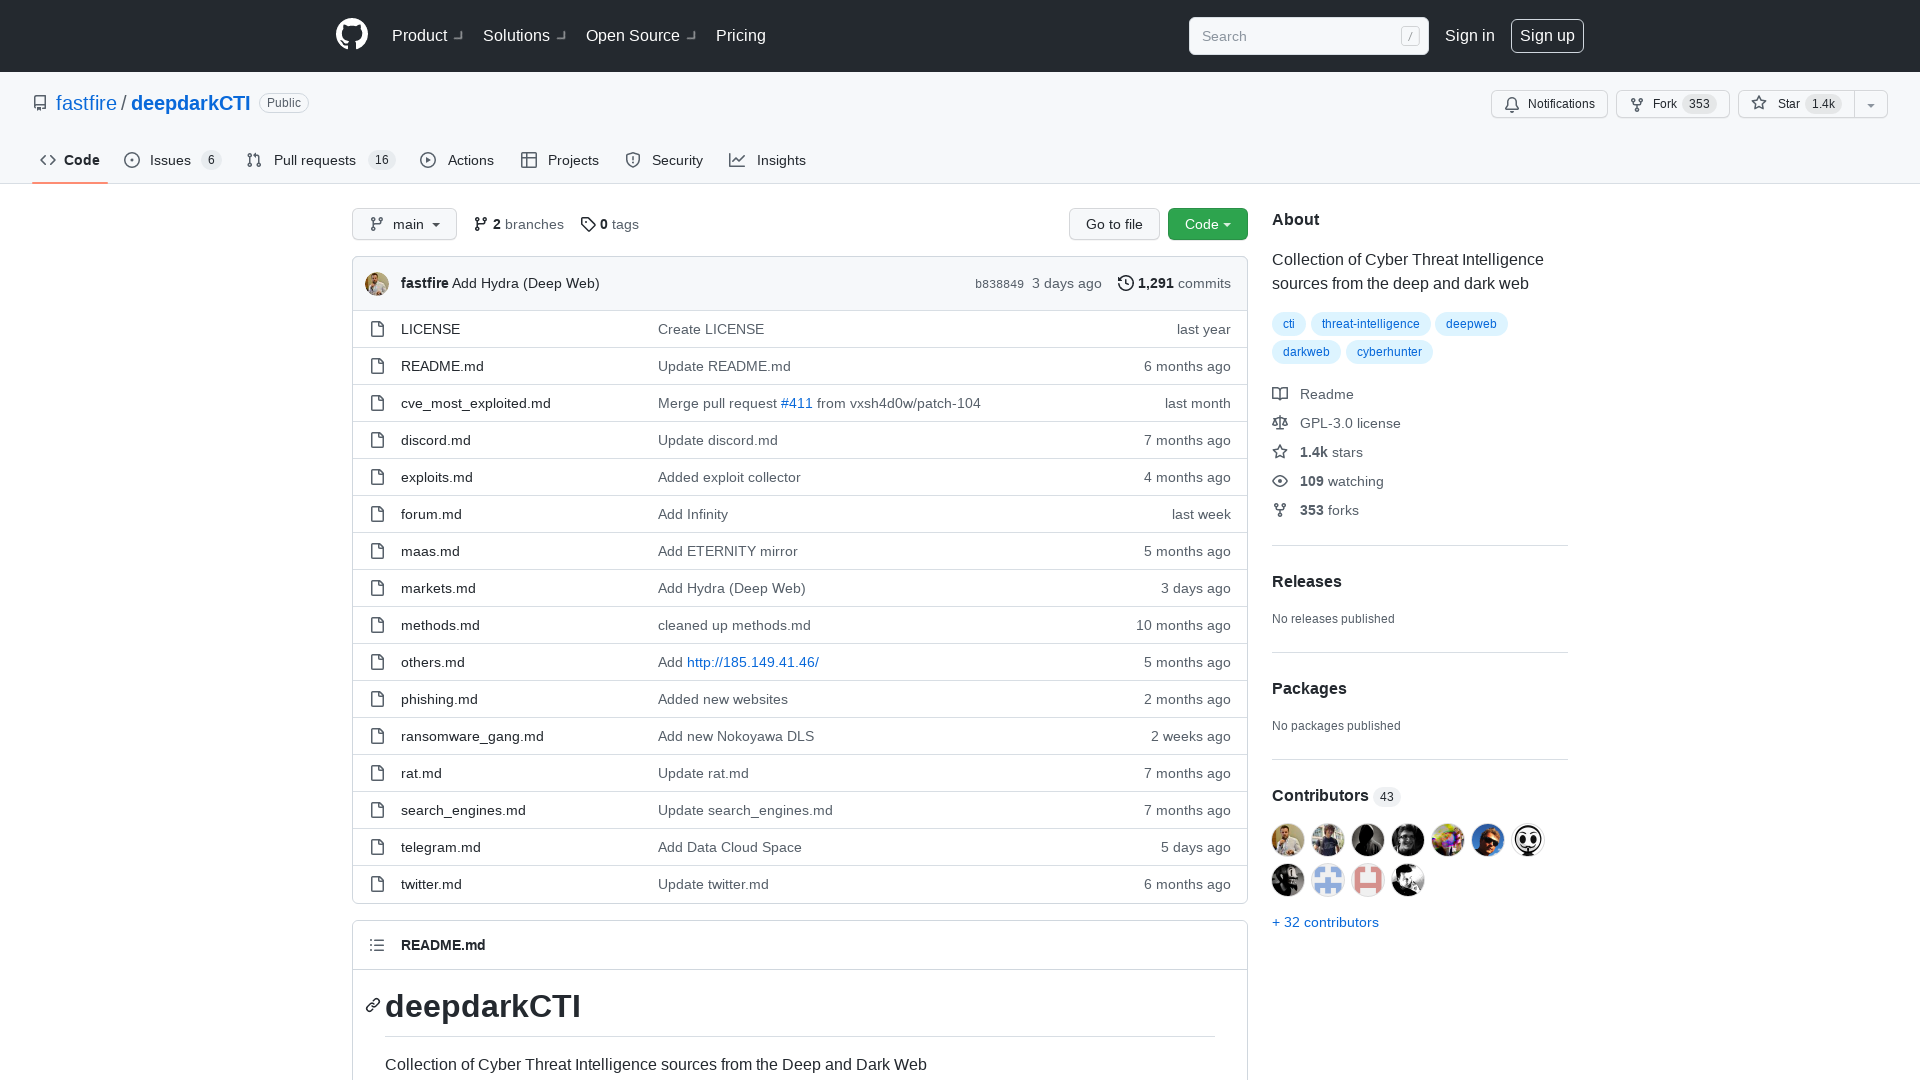Click the bell icon in Notifications
This screenshot has height=1080, width=1920.
(1512, 104)
